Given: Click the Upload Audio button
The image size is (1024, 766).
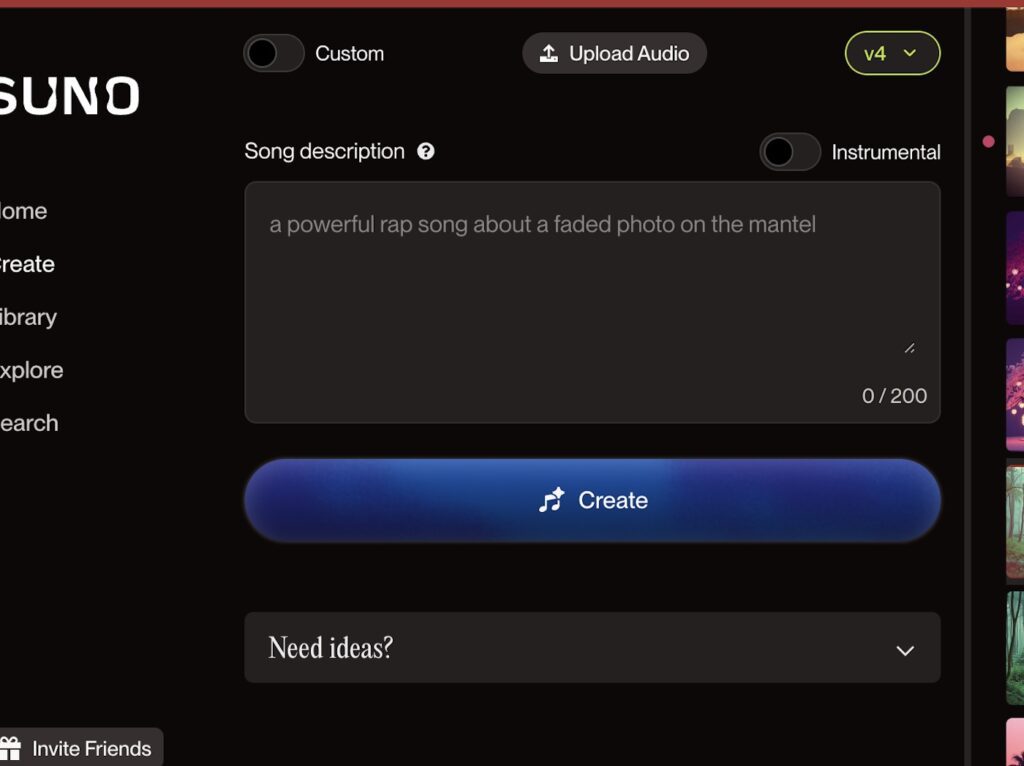Looking at the screenshot, I should 614,54.
